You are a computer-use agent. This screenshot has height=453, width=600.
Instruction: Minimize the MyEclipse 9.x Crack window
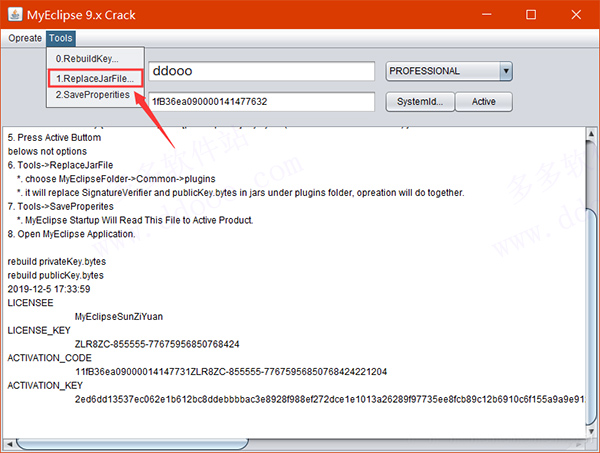tap(487, 15)
